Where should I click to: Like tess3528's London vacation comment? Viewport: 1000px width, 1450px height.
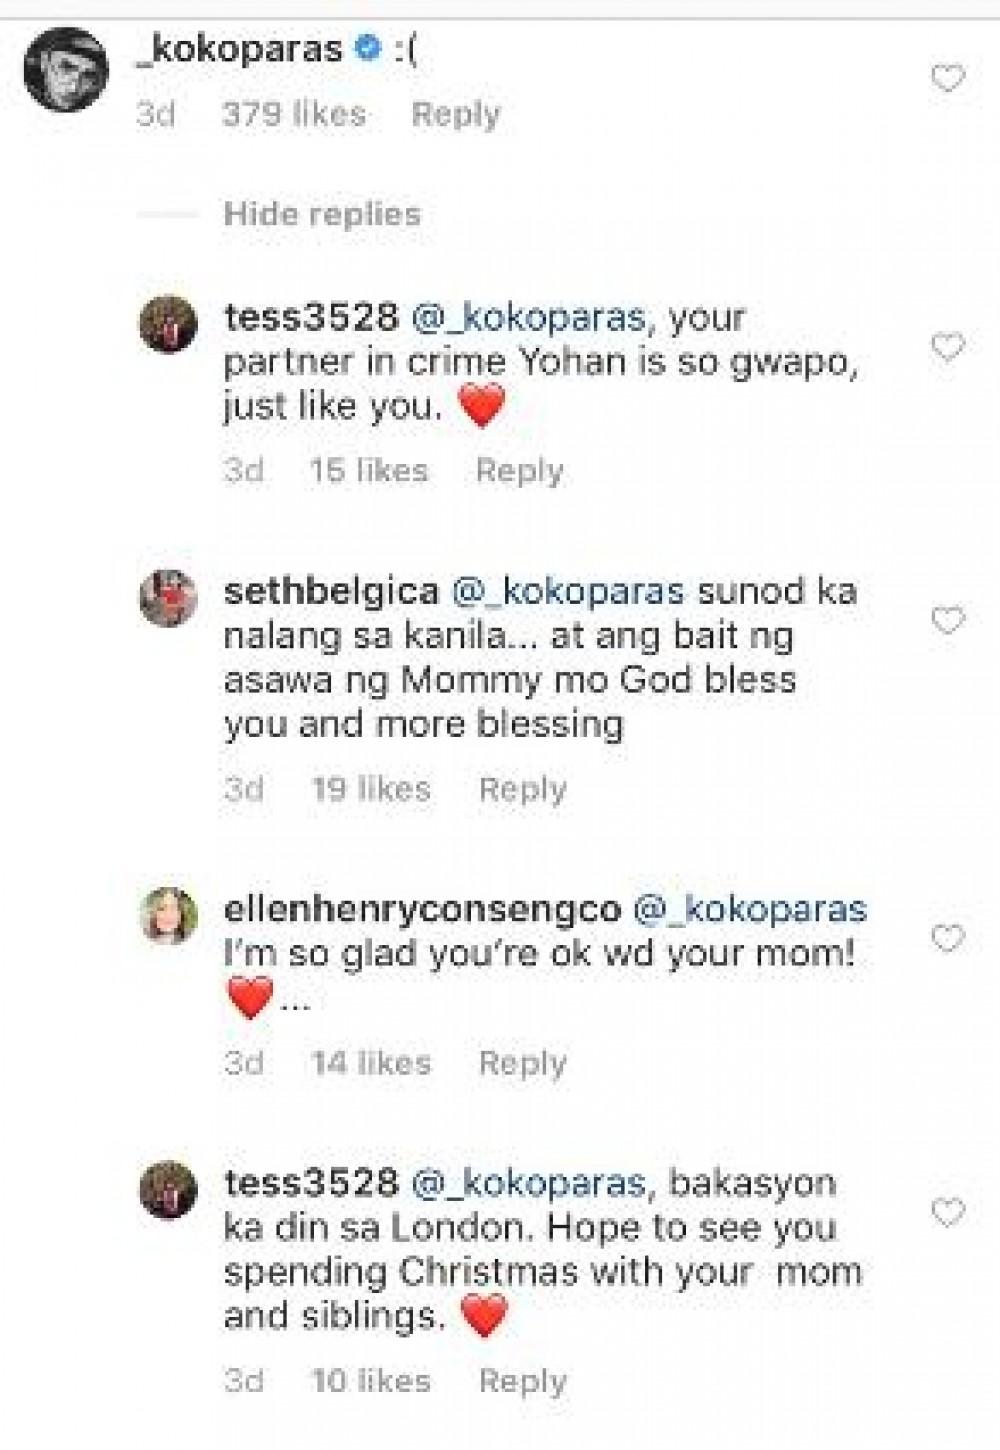(947, 1213)
